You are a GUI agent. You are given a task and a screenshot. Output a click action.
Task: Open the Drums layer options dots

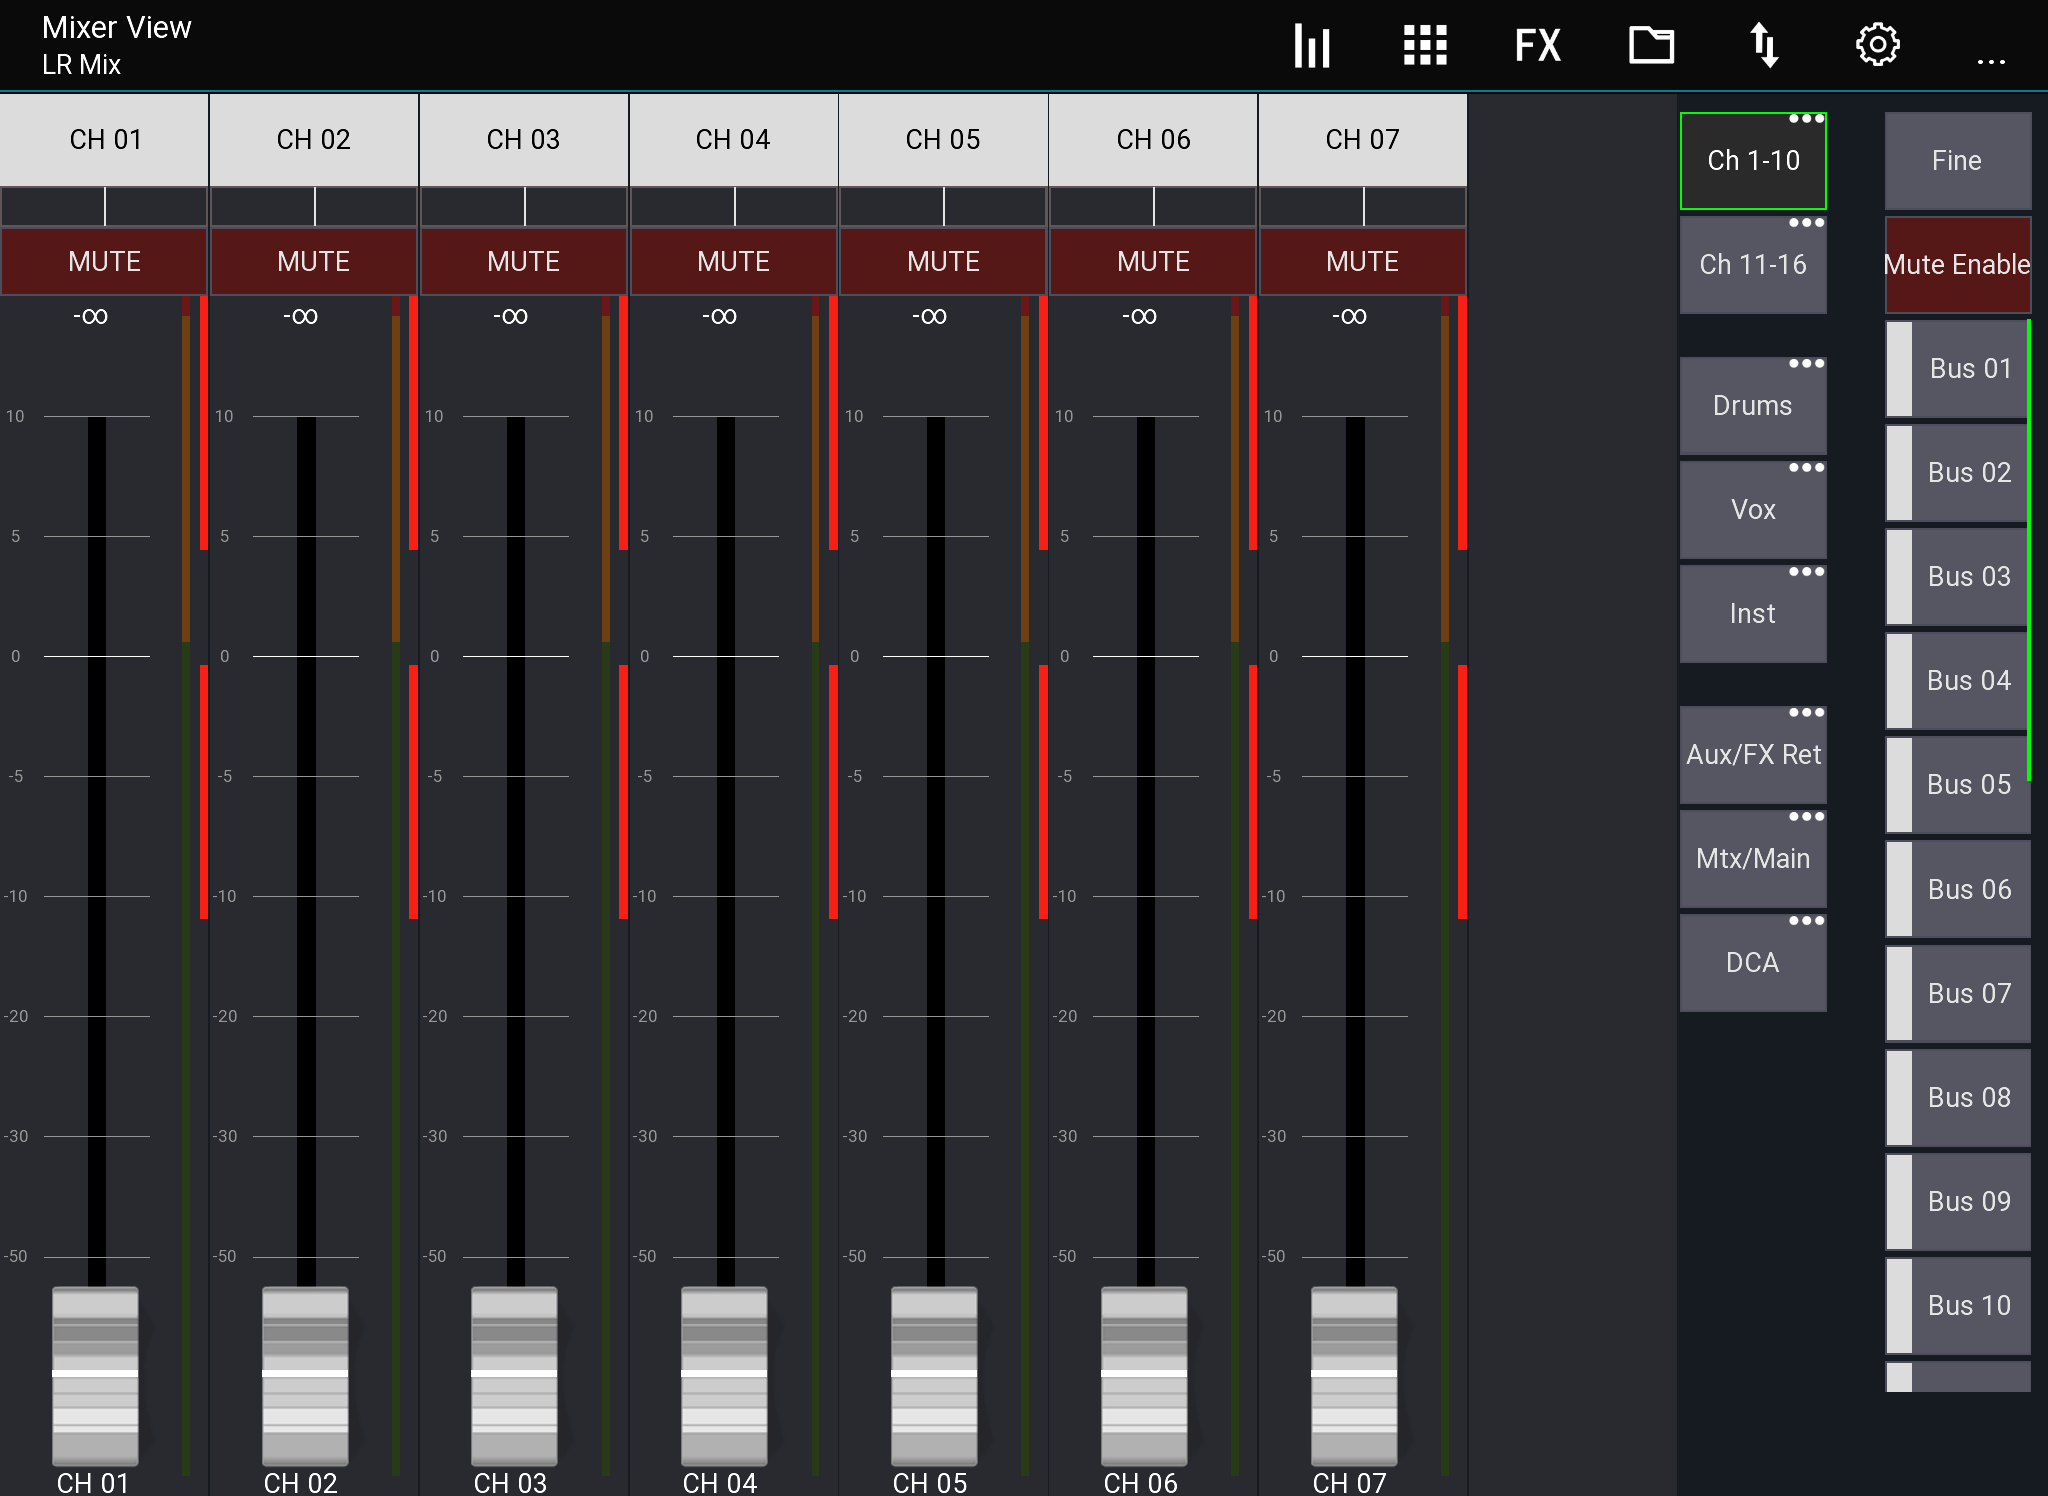click(x=1806, y=364)
